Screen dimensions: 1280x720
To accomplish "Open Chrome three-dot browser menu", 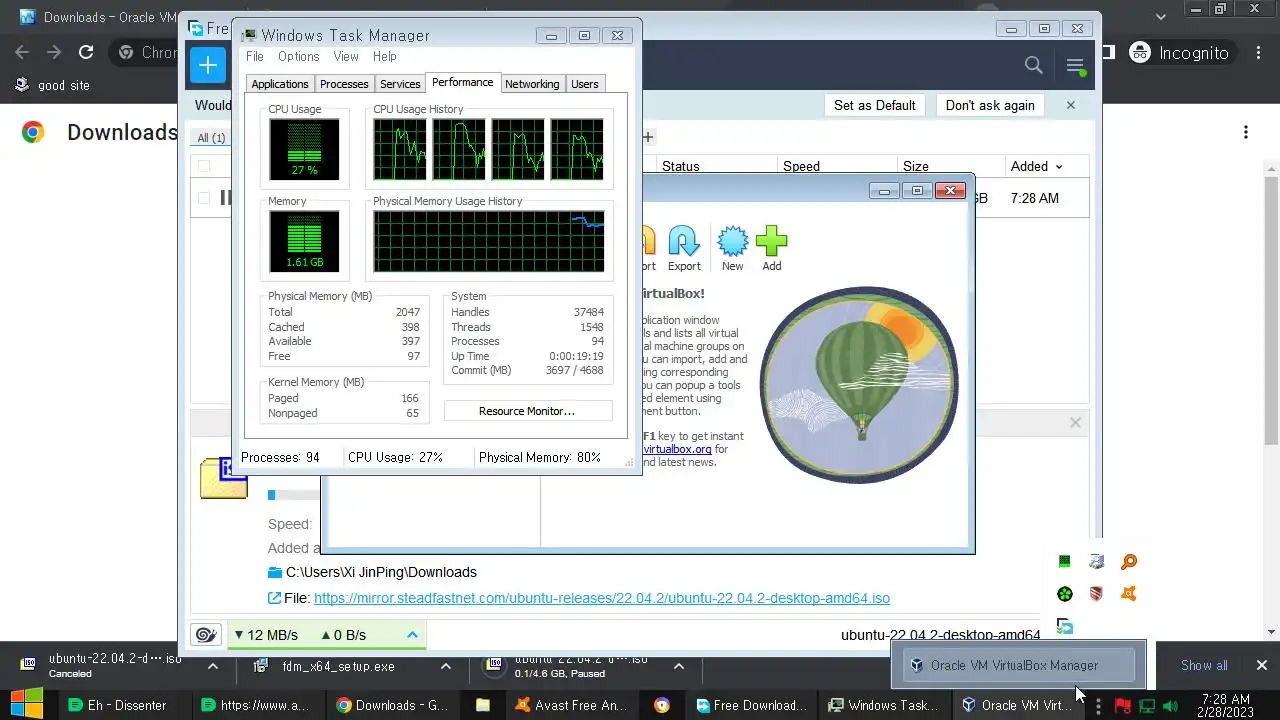I will tap(1258, 52).
